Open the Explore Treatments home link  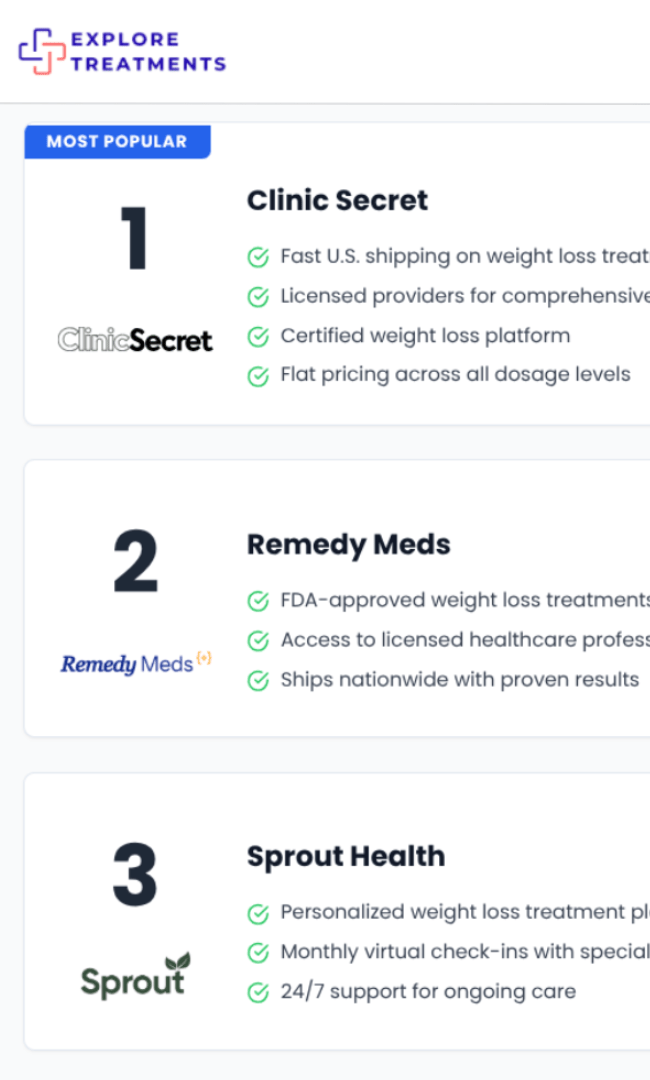tap(148, 52)
